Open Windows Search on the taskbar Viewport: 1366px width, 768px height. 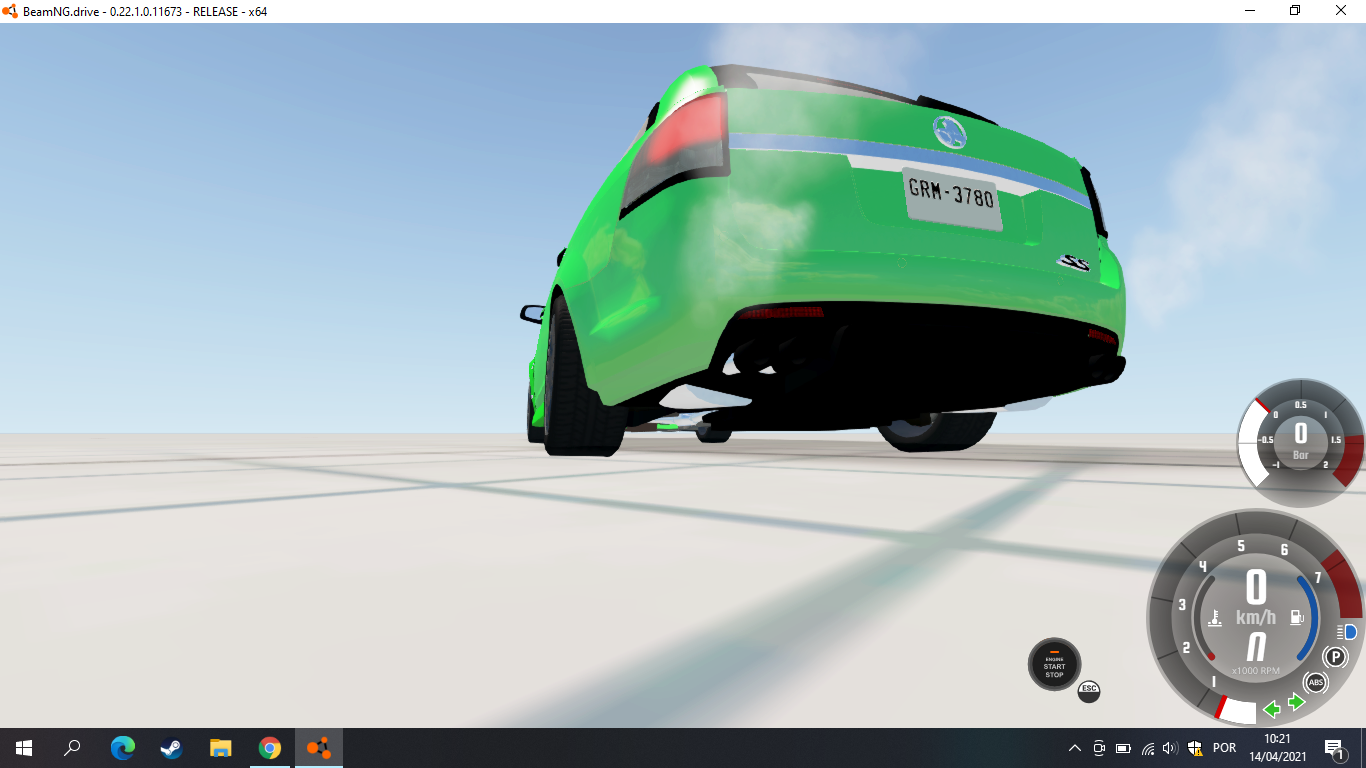pyautogui.click(x=72, y=748)
